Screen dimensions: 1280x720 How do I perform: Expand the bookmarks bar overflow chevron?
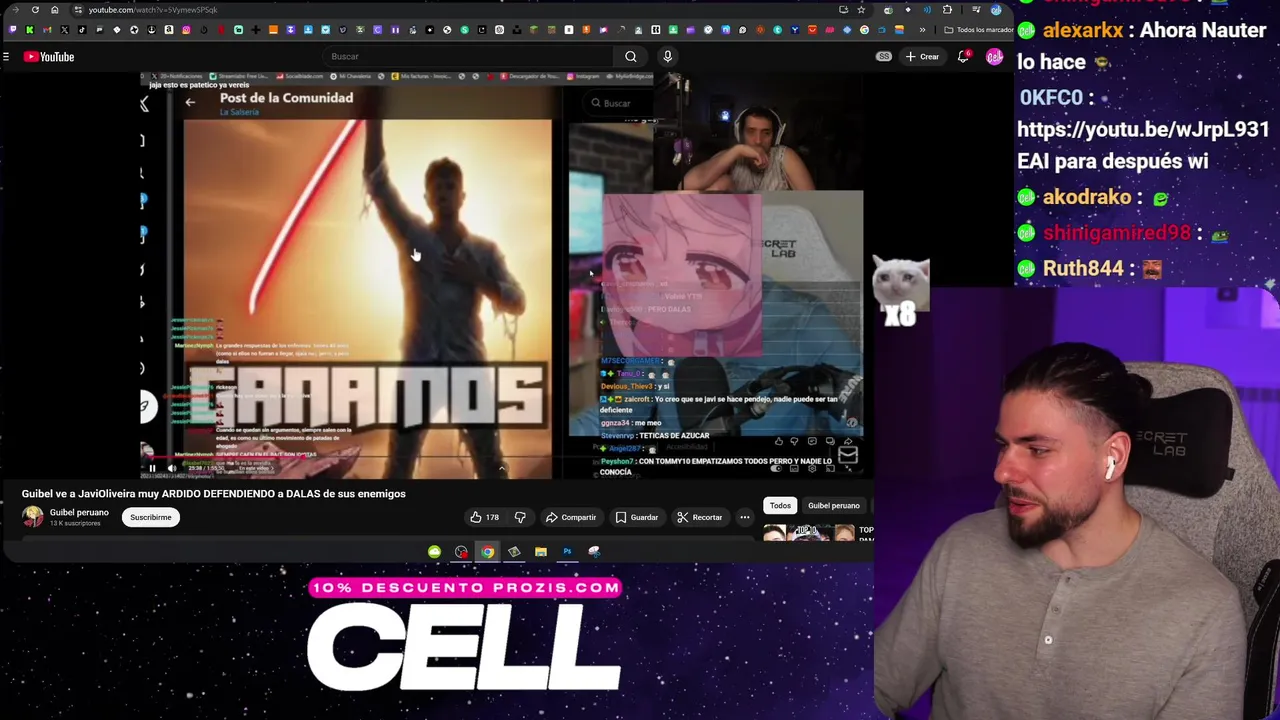click(922, 30)
